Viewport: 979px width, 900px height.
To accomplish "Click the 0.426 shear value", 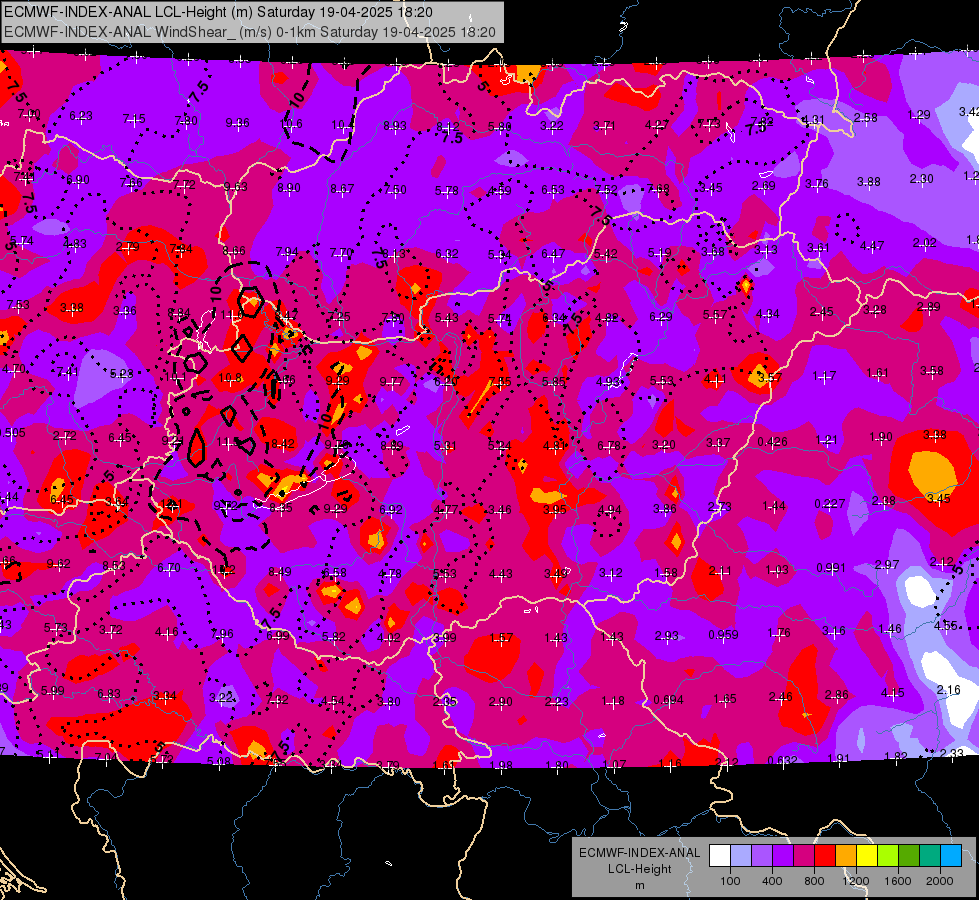I will pos(772,442).
